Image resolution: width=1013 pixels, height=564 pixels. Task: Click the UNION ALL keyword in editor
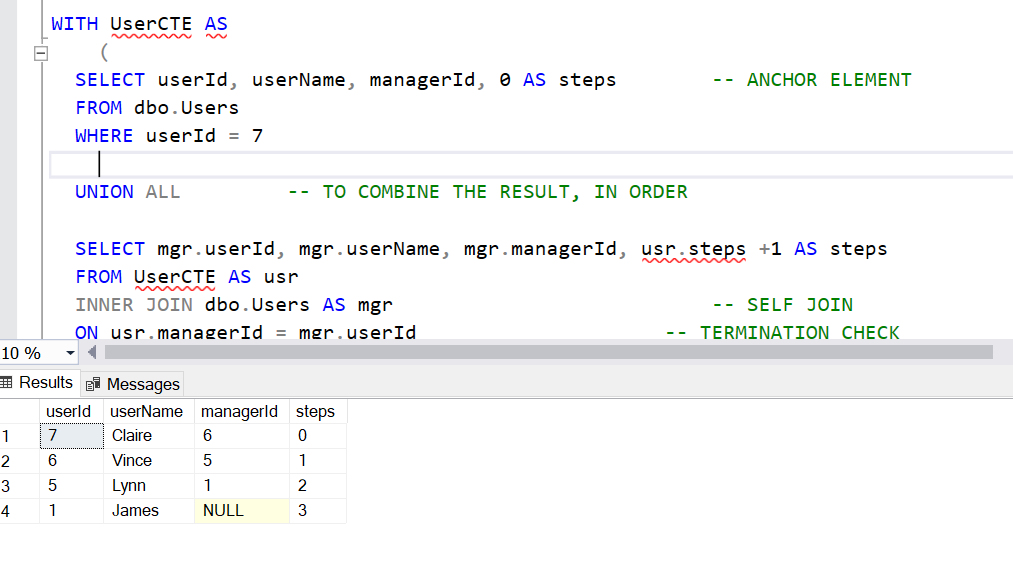[x=127, y=192]
